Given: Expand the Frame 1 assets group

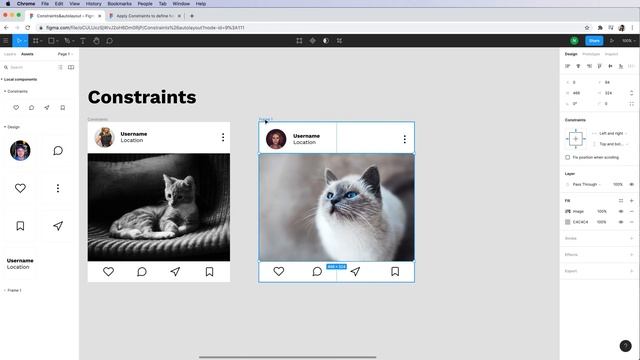Looking at the screenshot, I should 13,290.
